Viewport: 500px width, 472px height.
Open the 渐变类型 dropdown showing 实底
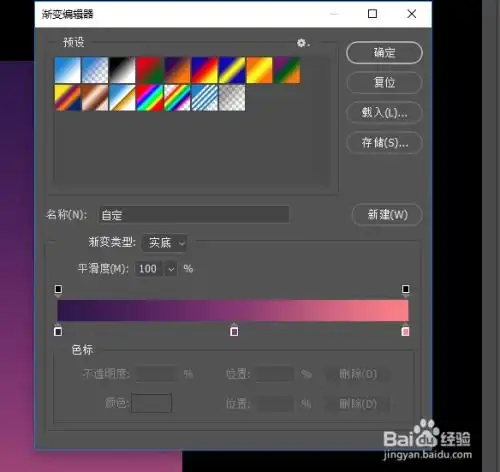tap(164, 242)
